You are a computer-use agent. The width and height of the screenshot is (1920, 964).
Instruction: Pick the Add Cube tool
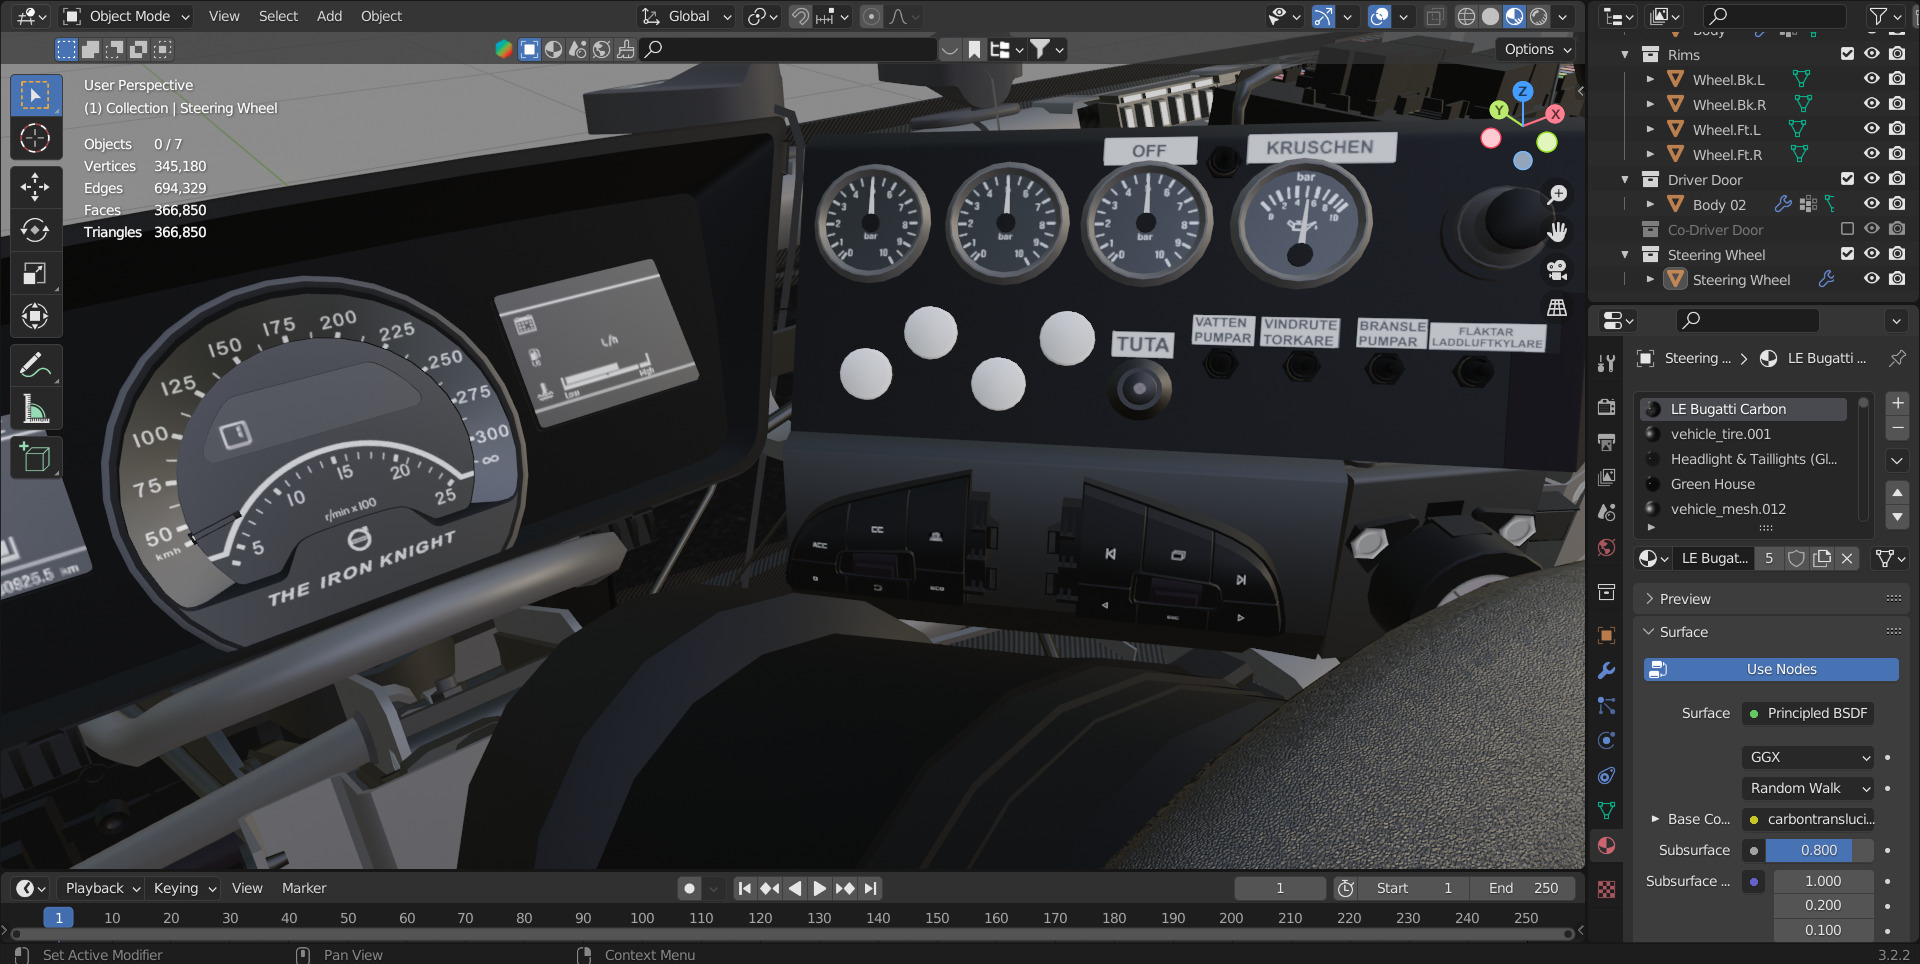(35, 457)
